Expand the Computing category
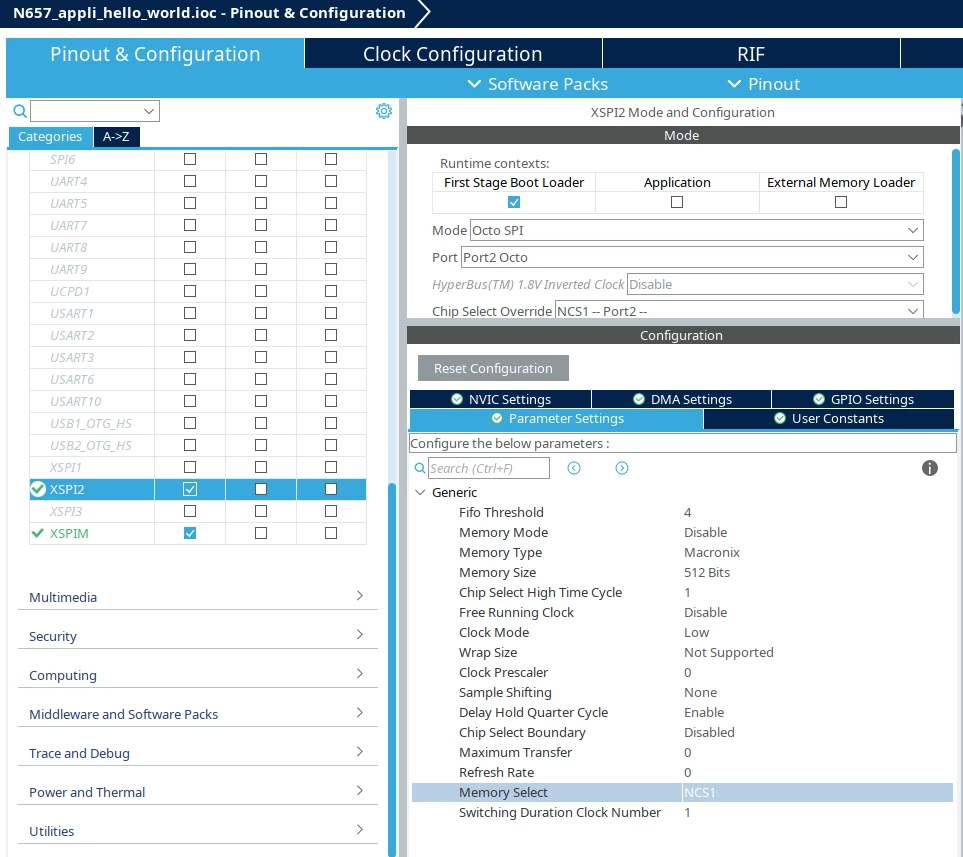The image size is (963, 857). (x=198, y=675)
